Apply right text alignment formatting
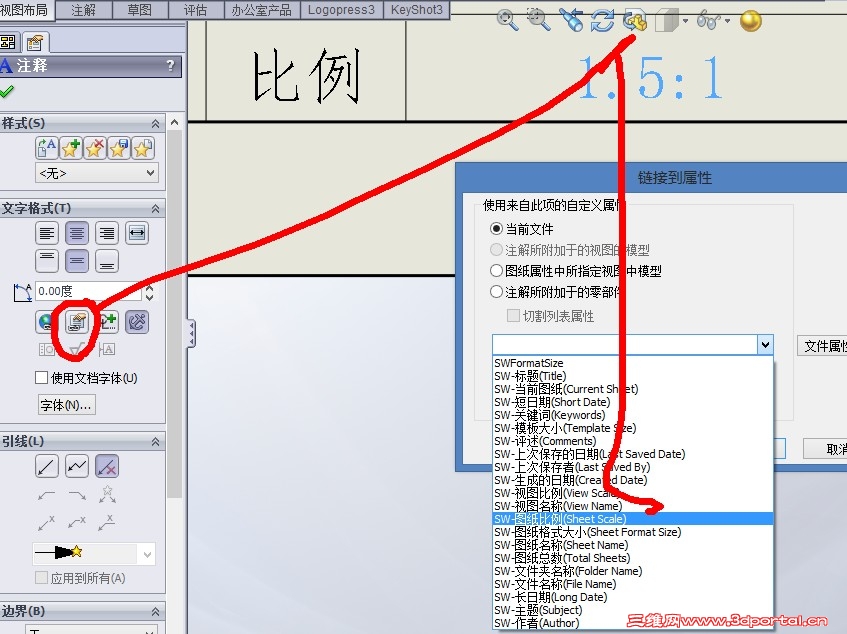 click(x=108, y=233)
